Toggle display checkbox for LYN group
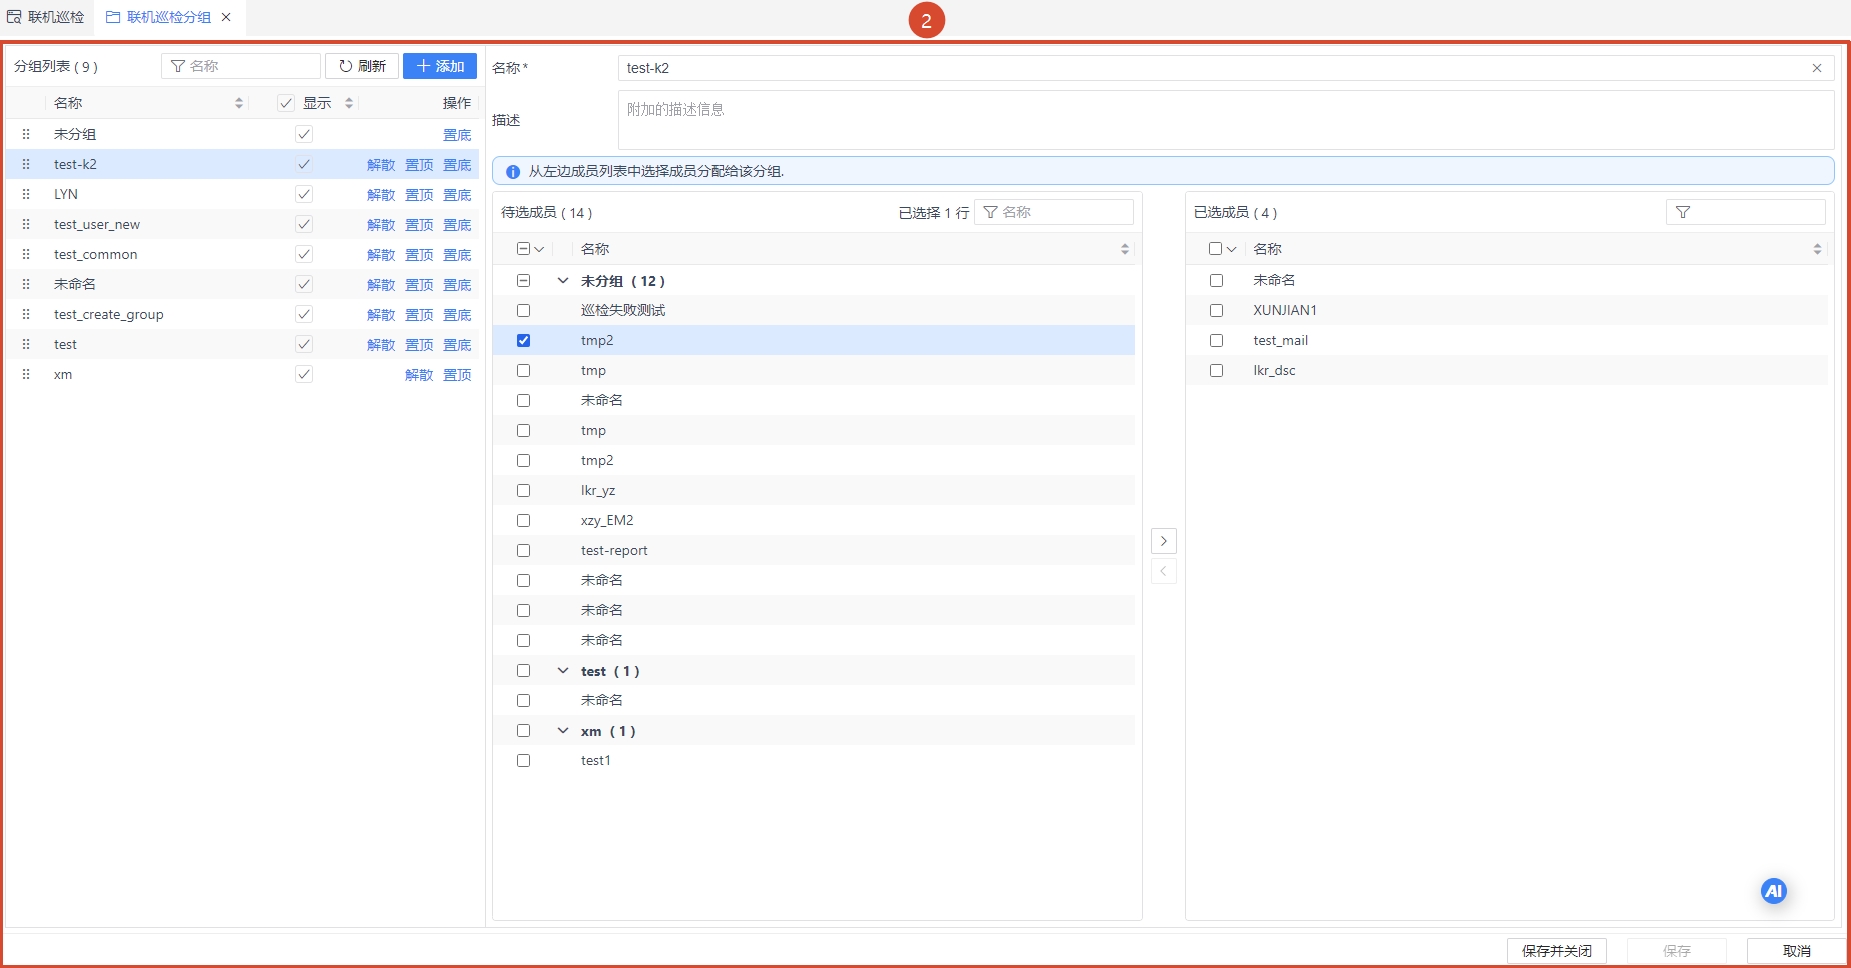 coord(304,194)
